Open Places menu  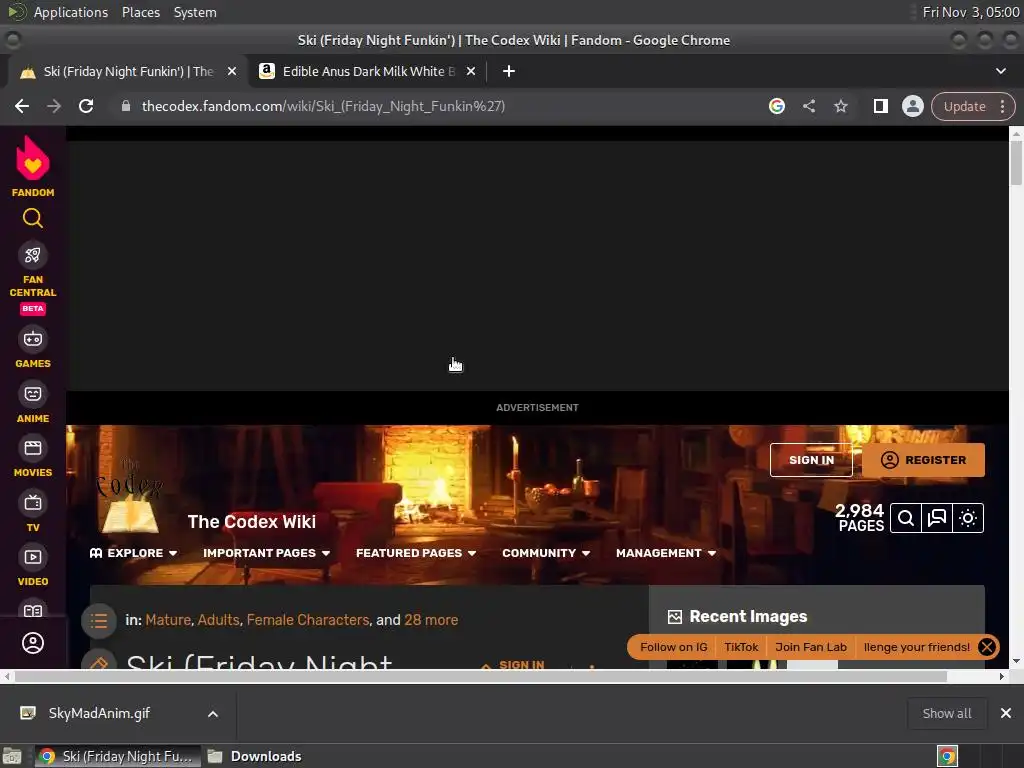point(141,12)
